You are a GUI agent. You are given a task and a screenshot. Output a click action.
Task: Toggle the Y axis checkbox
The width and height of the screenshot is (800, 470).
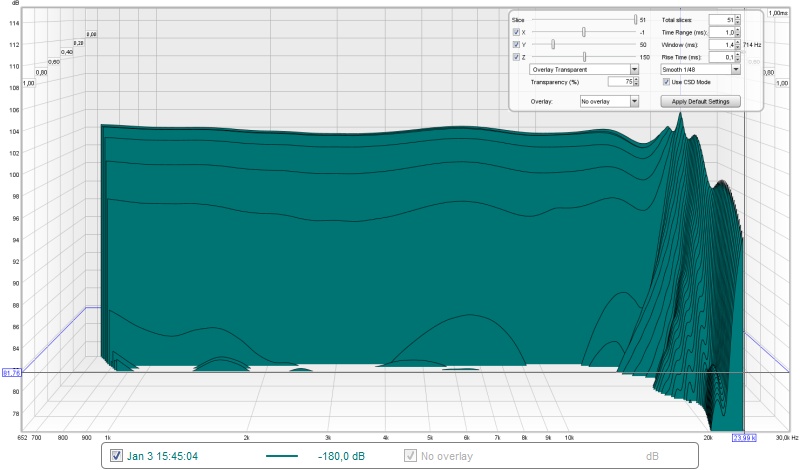coord(516,44)
